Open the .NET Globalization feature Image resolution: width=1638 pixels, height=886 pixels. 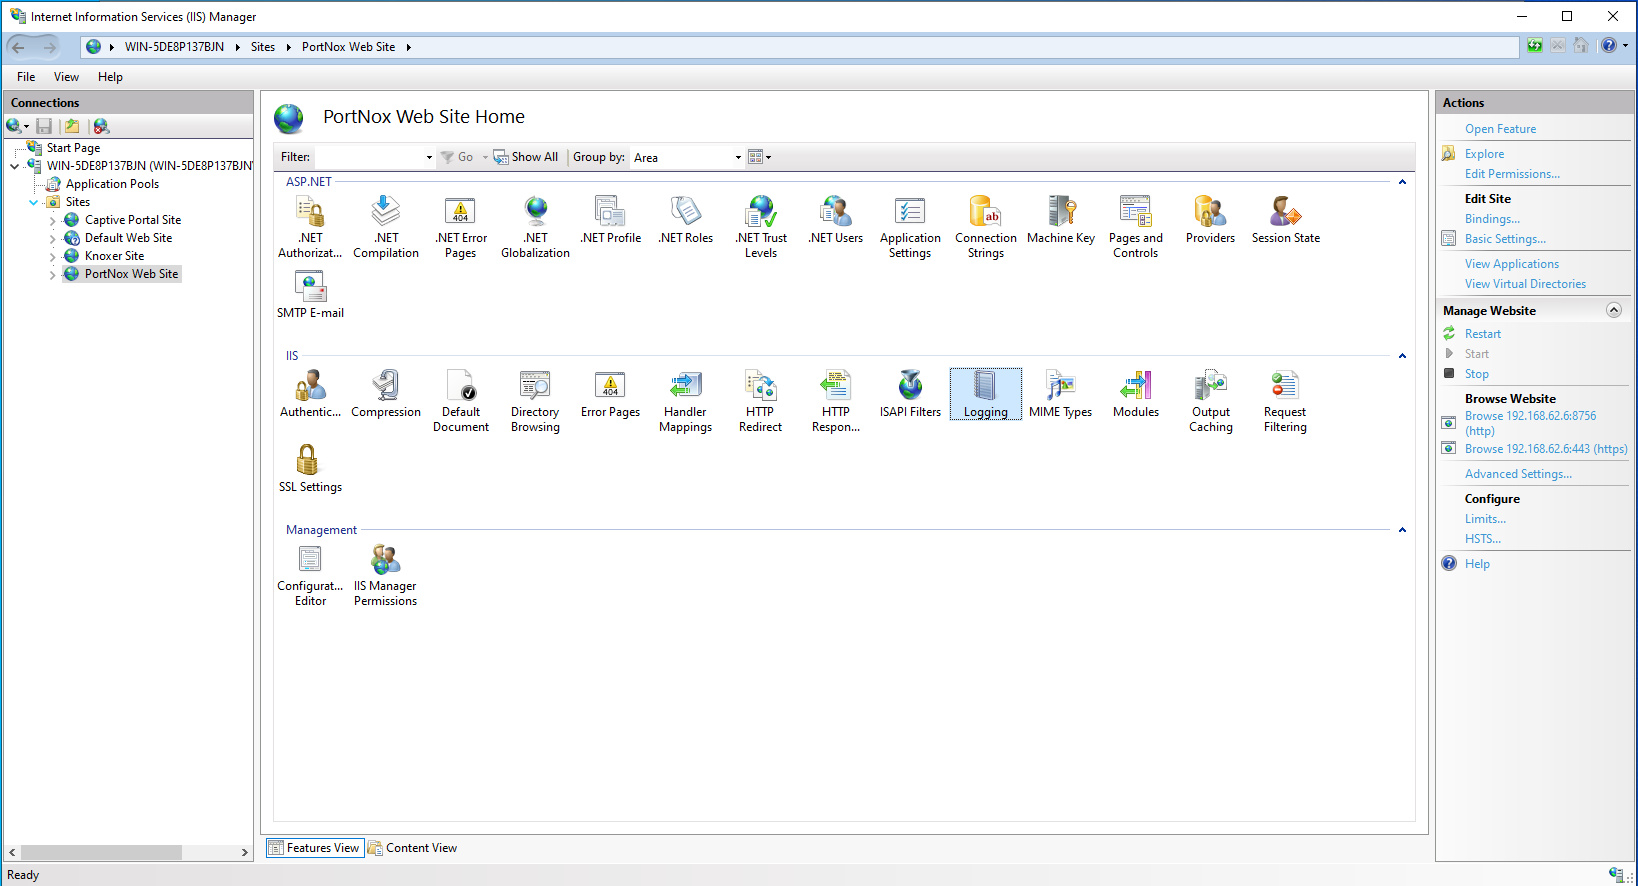tap(535, 227)
